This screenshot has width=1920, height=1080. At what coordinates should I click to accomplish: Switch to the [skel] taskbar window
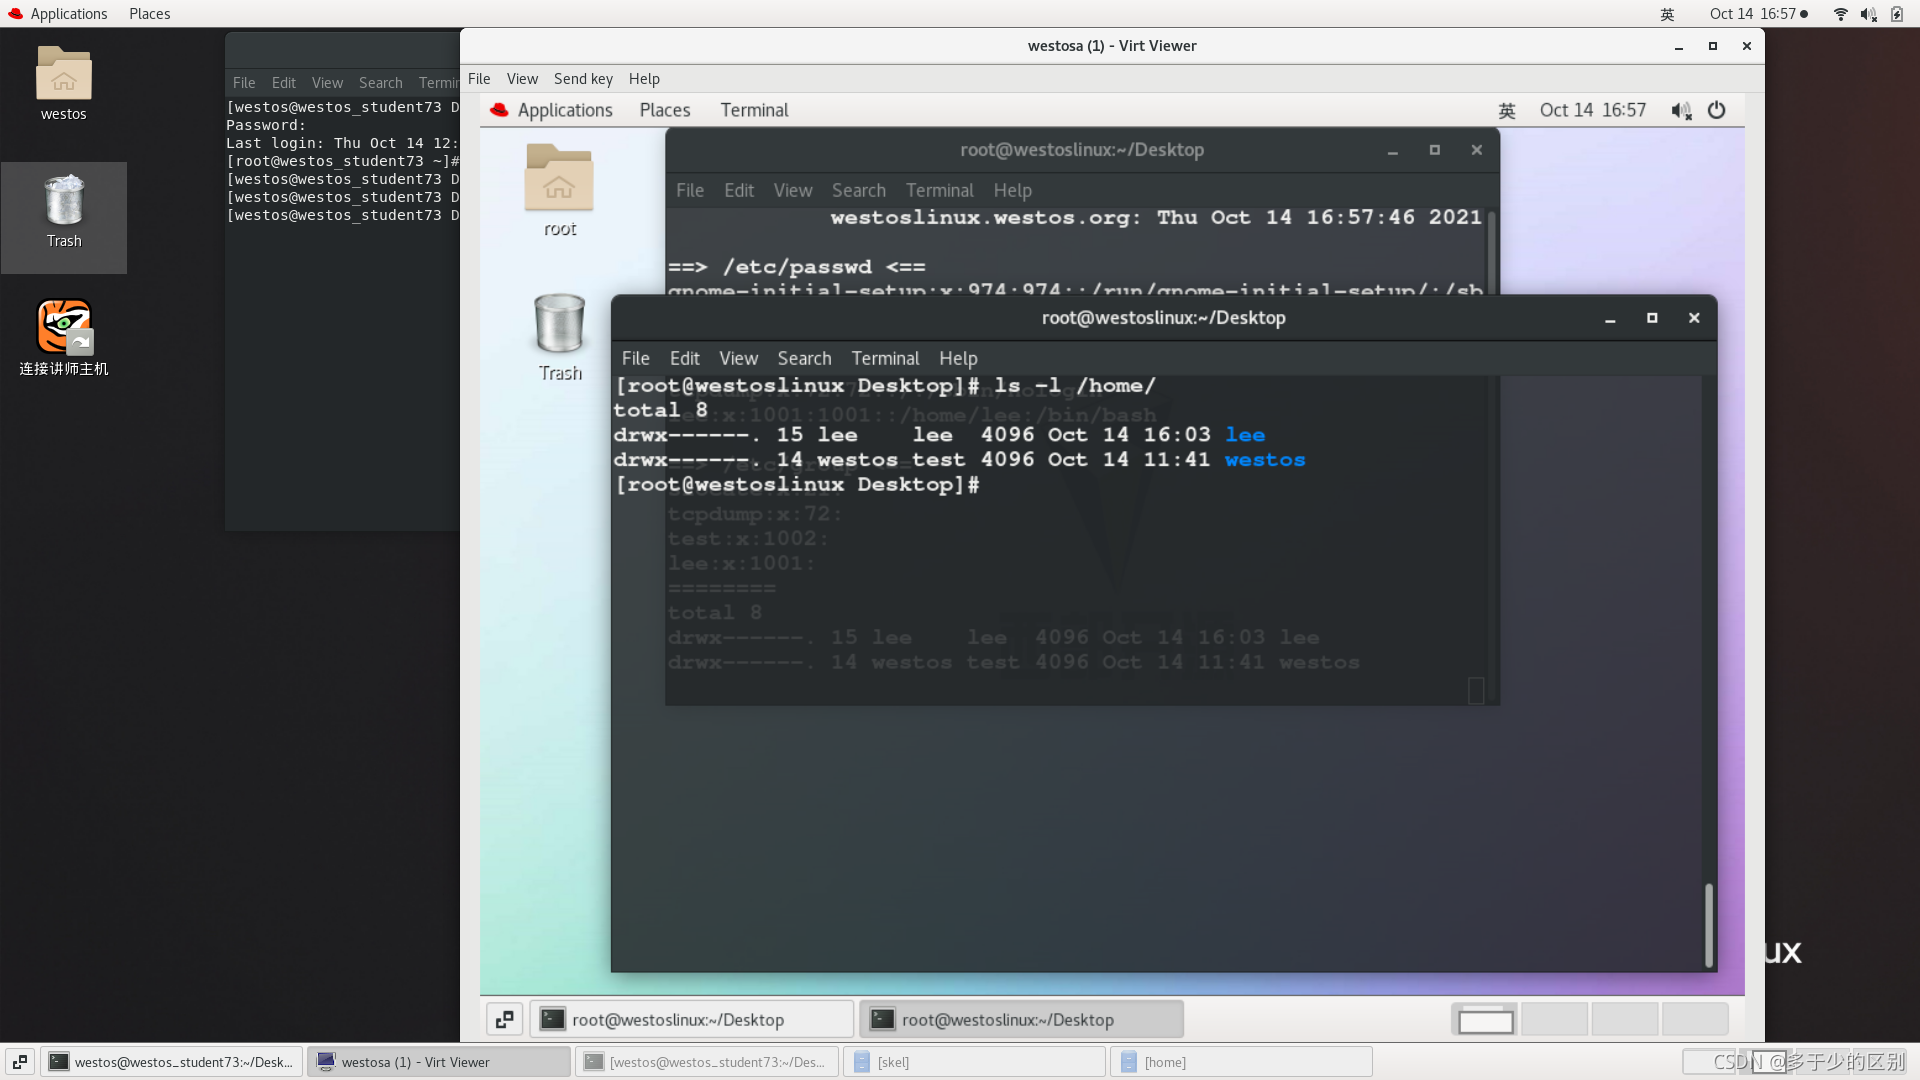click(x=974, y=1062)
